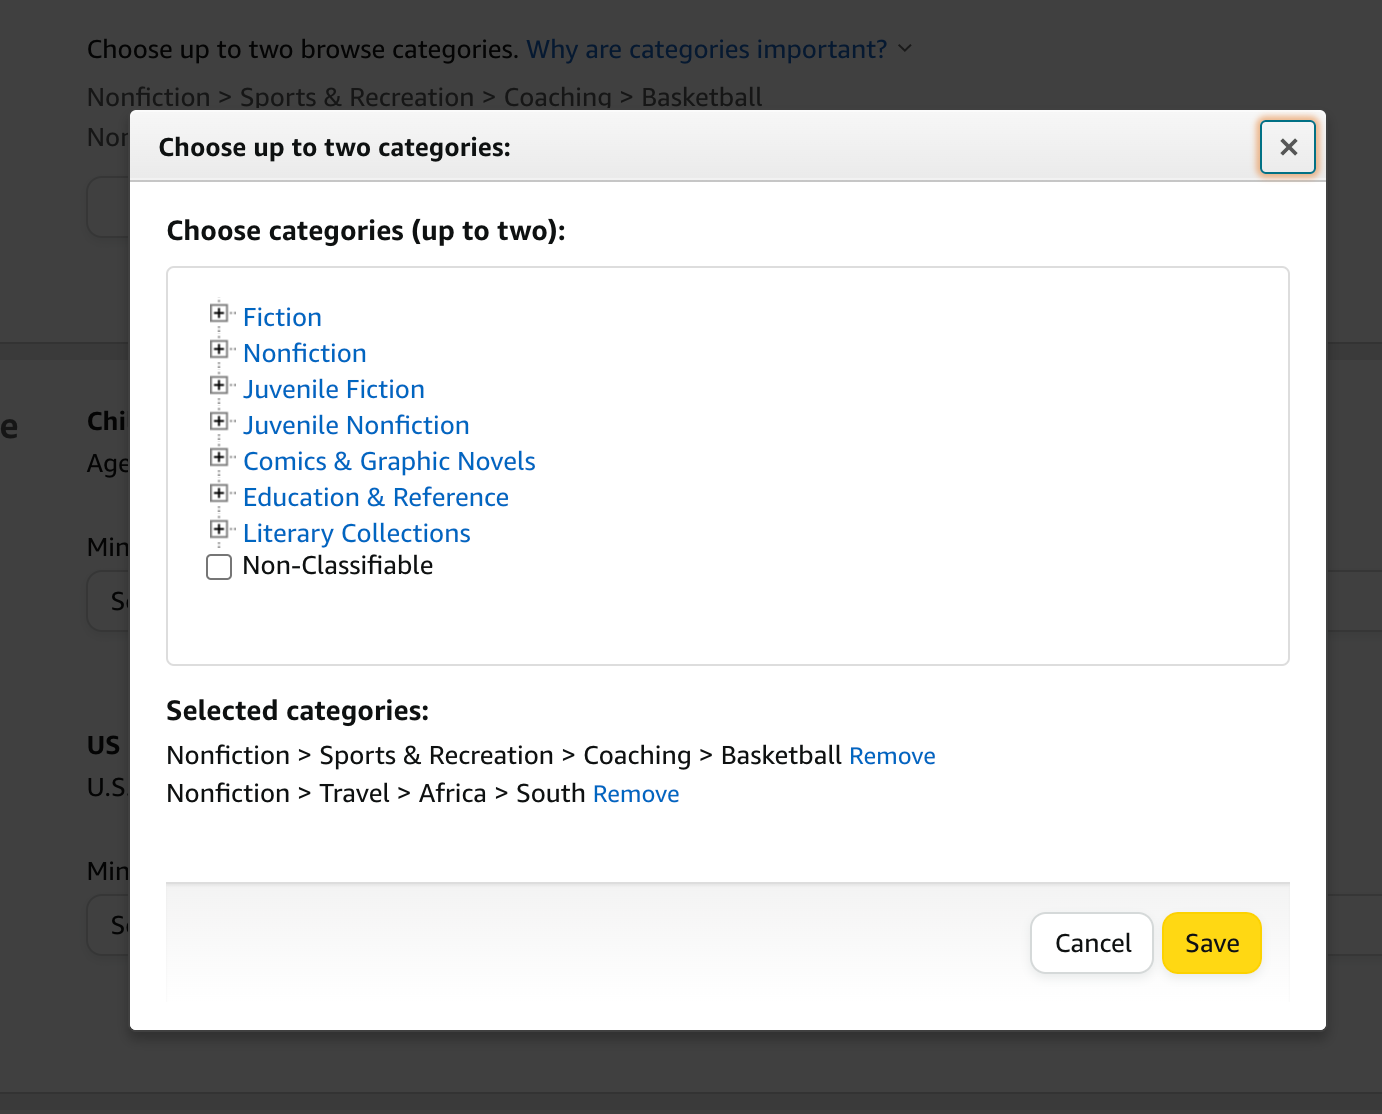Remove the Travel Africa South category
The image size is (1382, 1114).
pyautogui.click(x=636, y=794)
